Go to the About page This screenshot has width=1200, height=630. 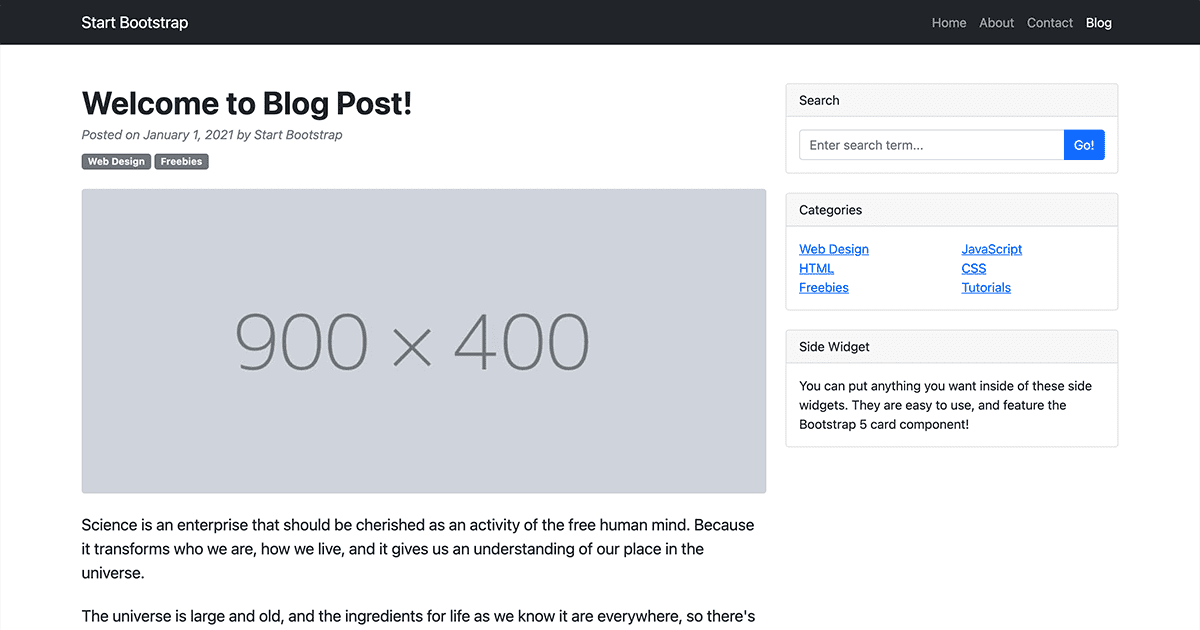pyautogui.click(x=996, y=22)
